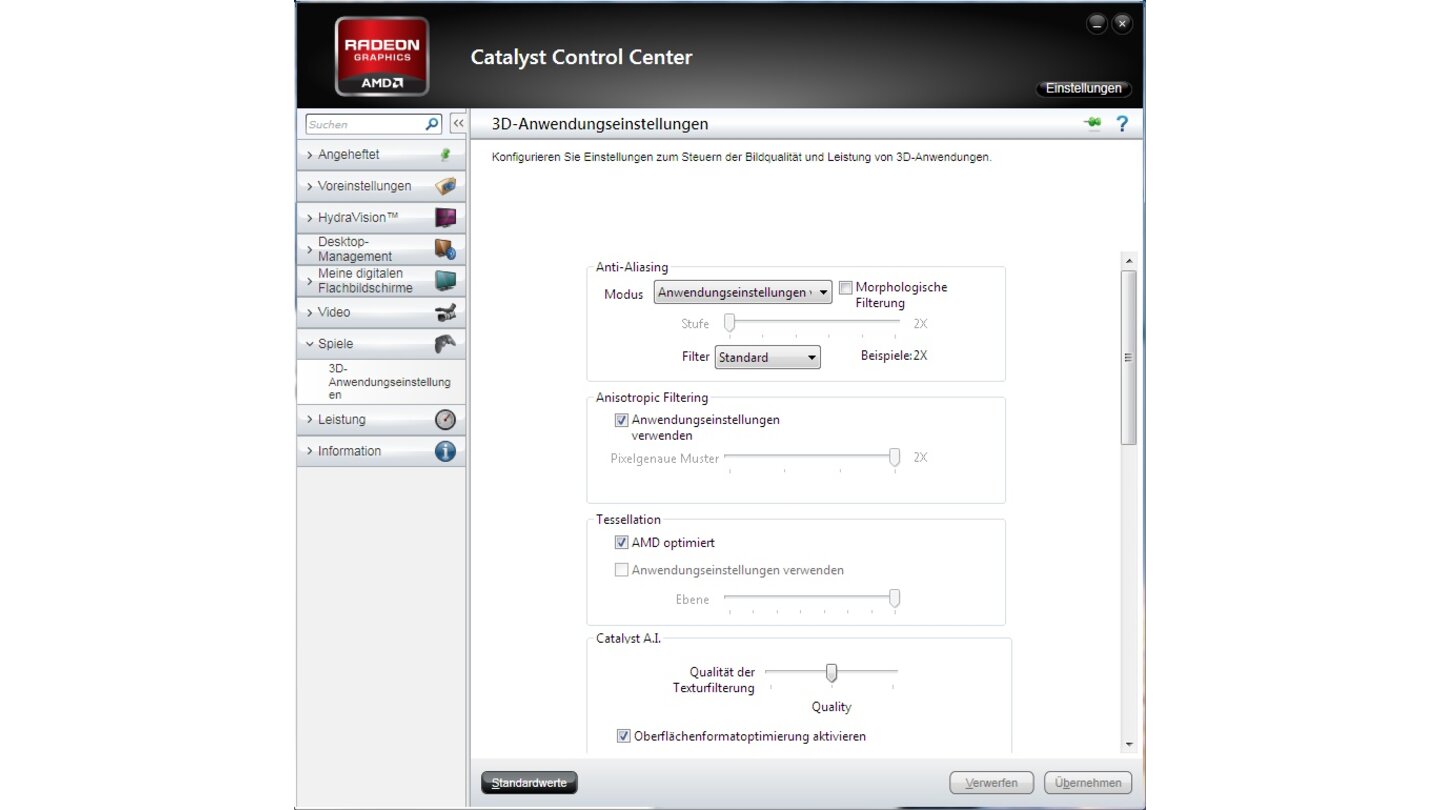1440x810 pixels.
Task: Click the Tessellation Ebene slider
Action: tap(812, 599)
